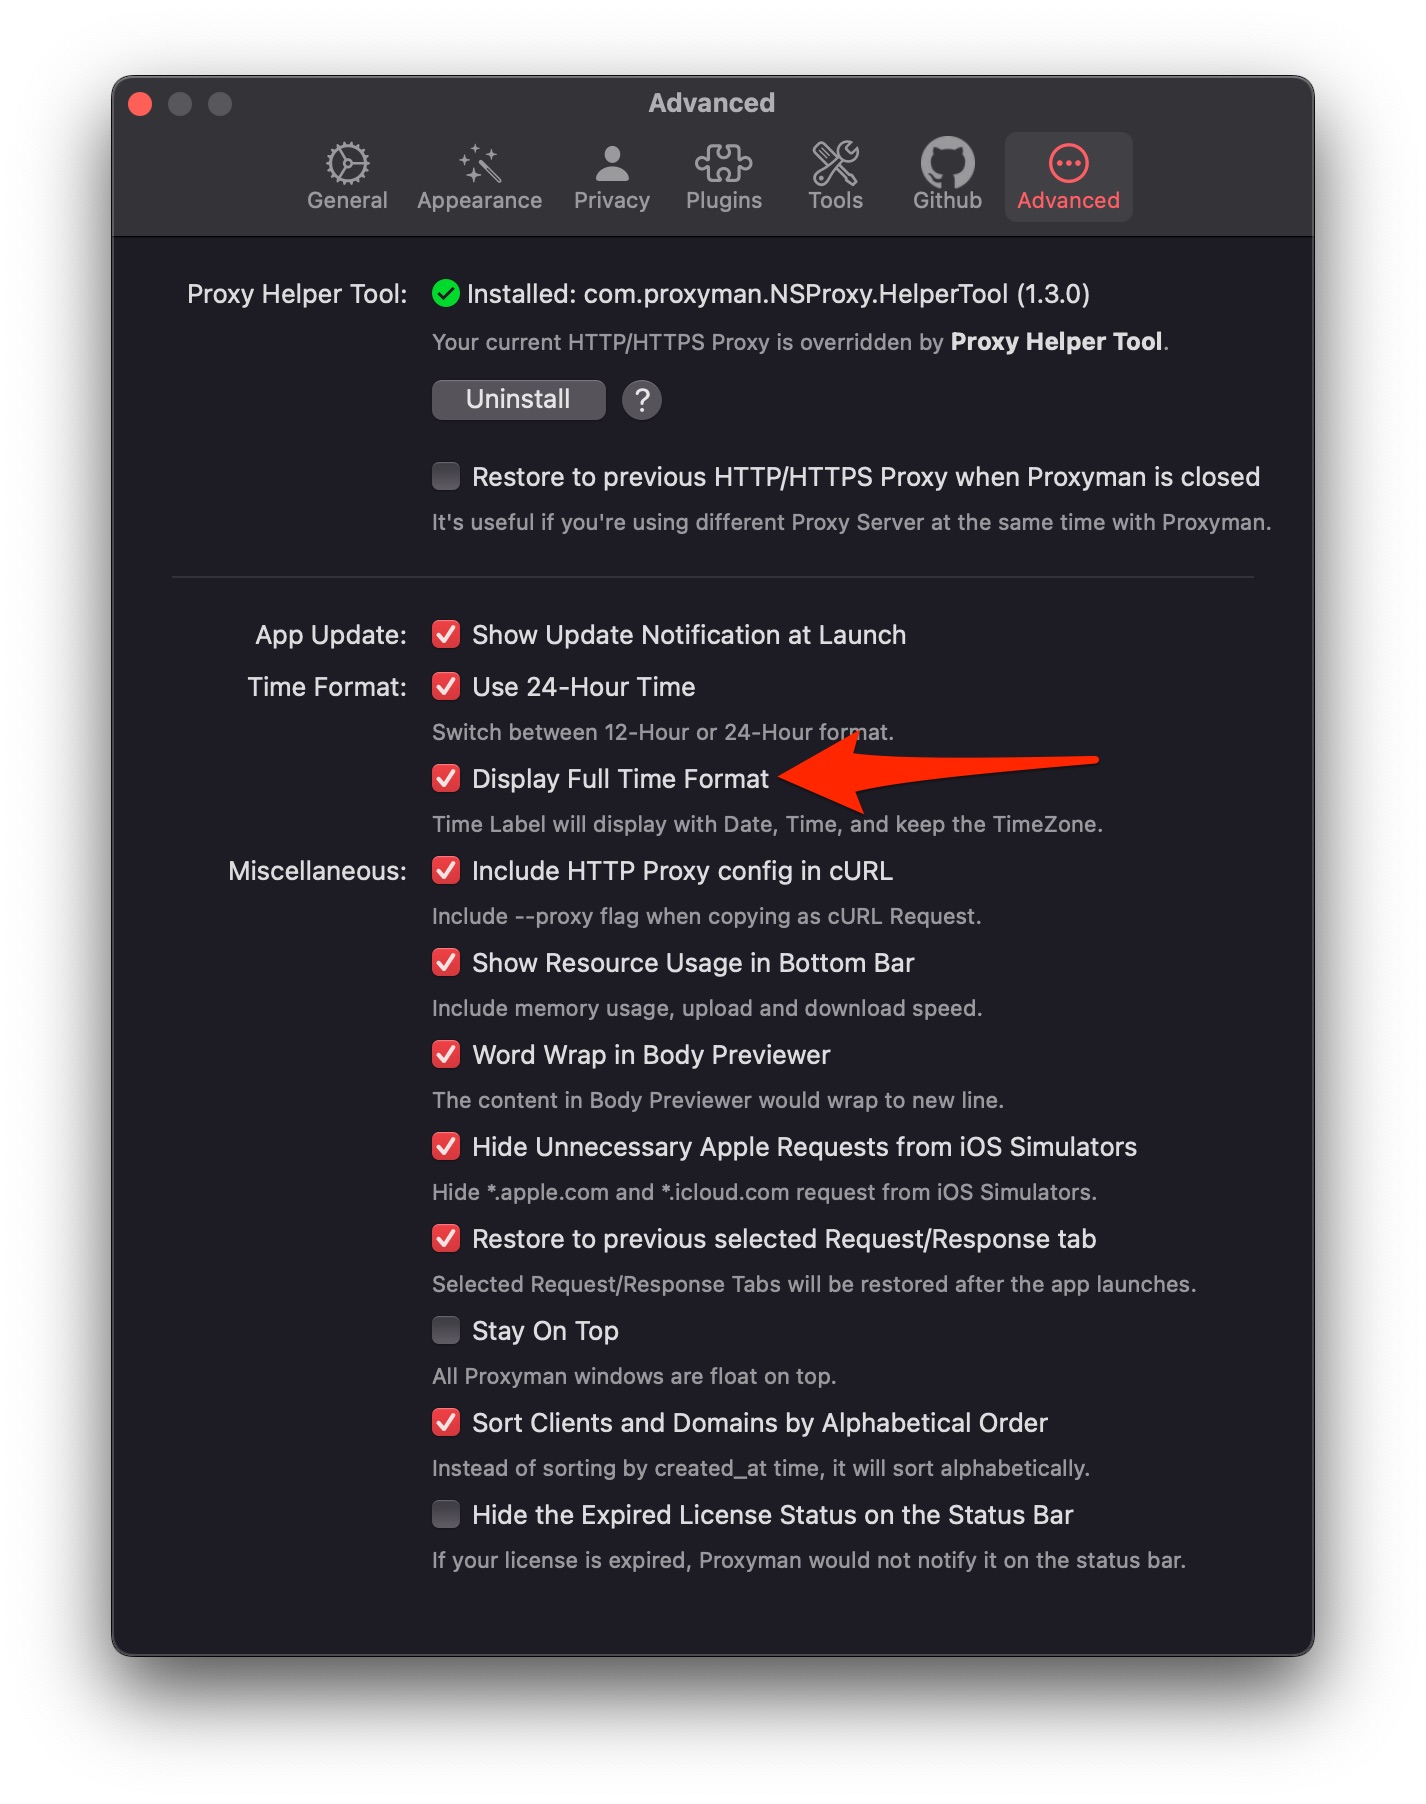Toggle Display Full Time Format checkbox
Screen dimensions: 1426x1804
[446, 778]
